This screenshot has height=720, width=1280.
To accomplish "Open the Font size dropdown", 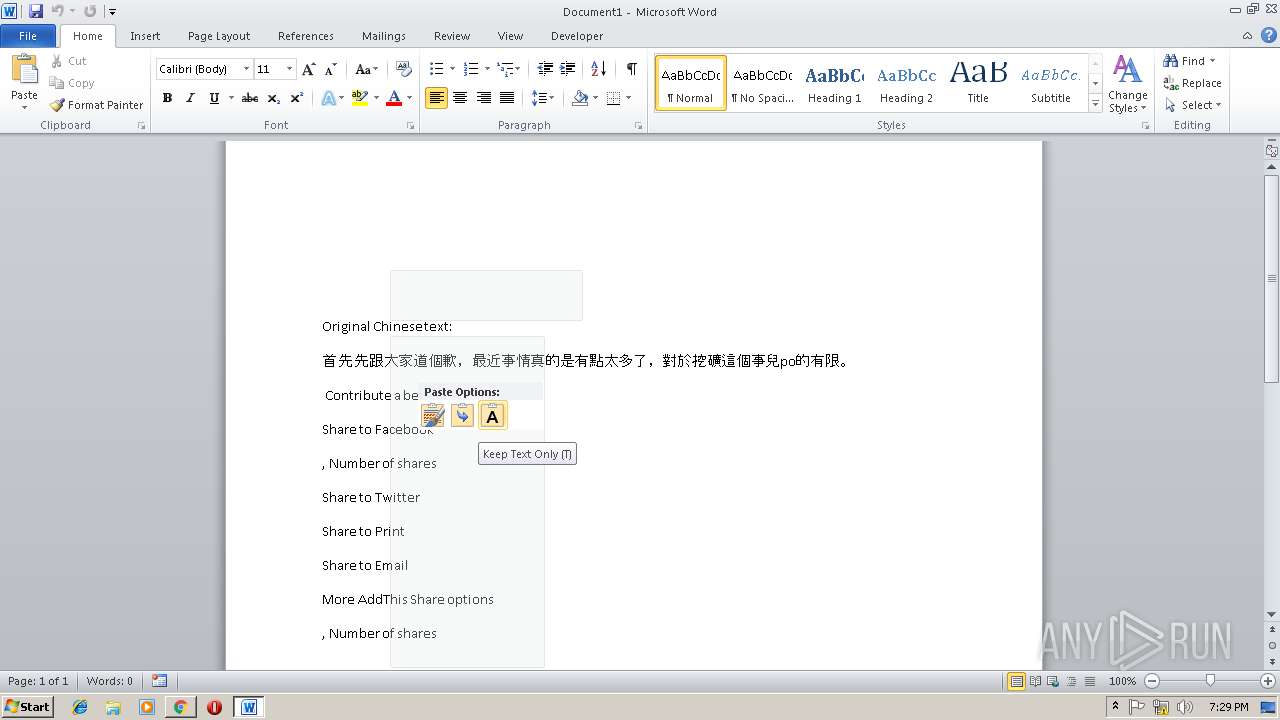I will (x=290, y=69).
